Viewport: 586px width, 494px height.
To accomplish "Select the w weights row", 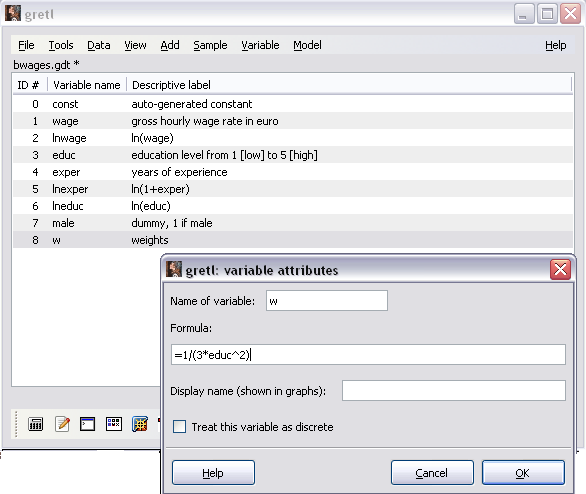I will [293, 240].
